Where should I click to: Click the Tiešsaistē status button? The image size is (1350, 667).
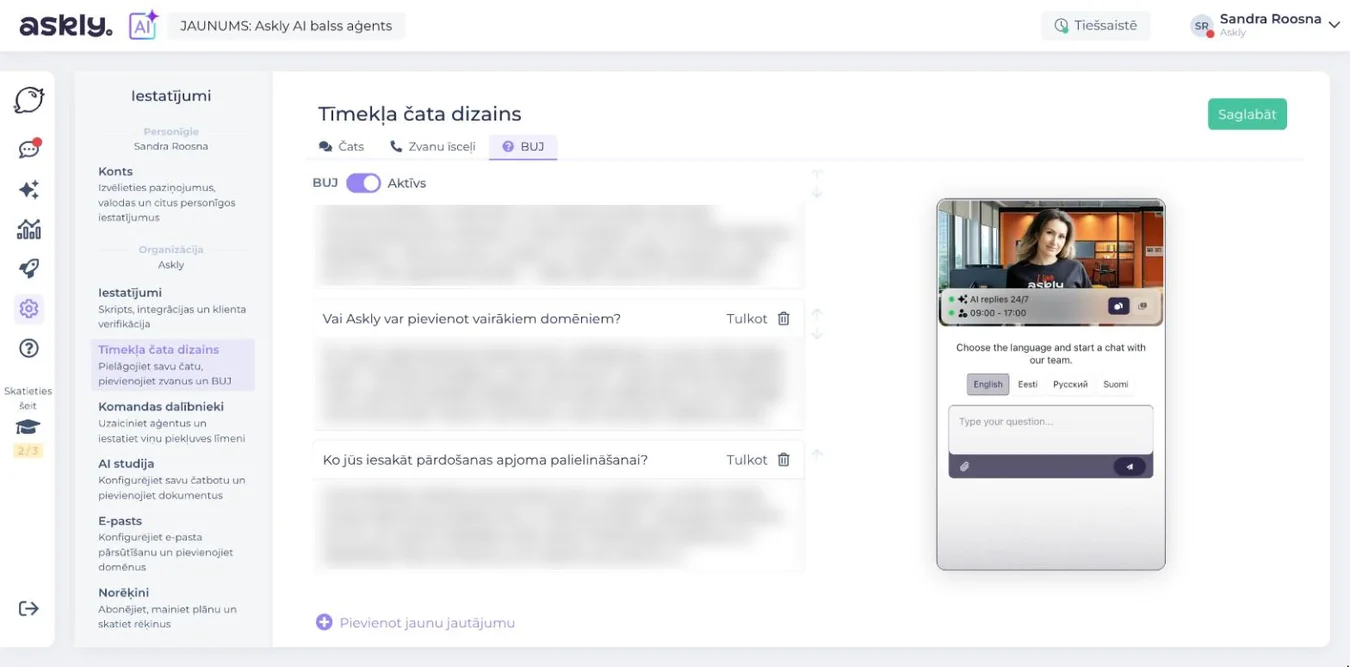coord(1096,26)
